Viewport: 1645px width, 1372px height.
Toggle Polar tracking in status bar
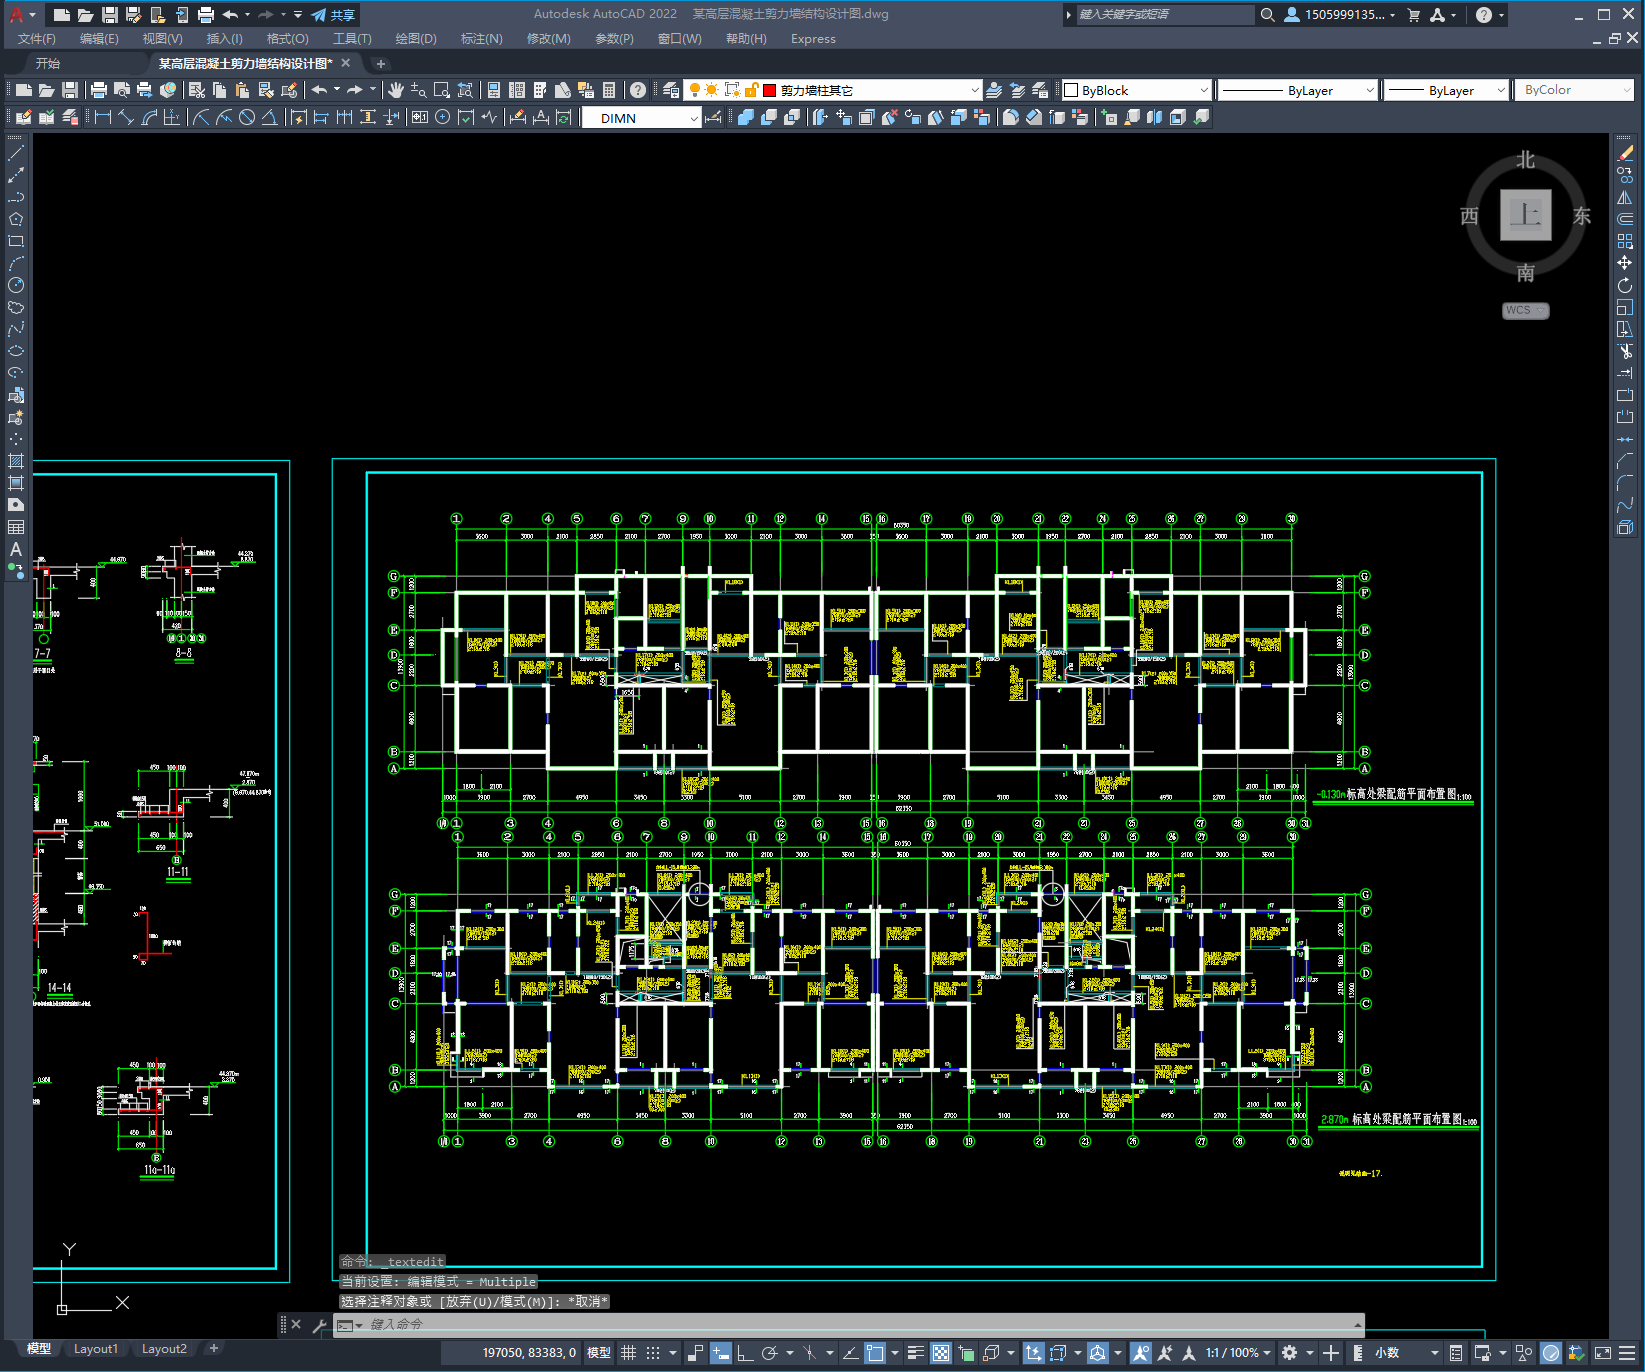tap(769, 1353)
